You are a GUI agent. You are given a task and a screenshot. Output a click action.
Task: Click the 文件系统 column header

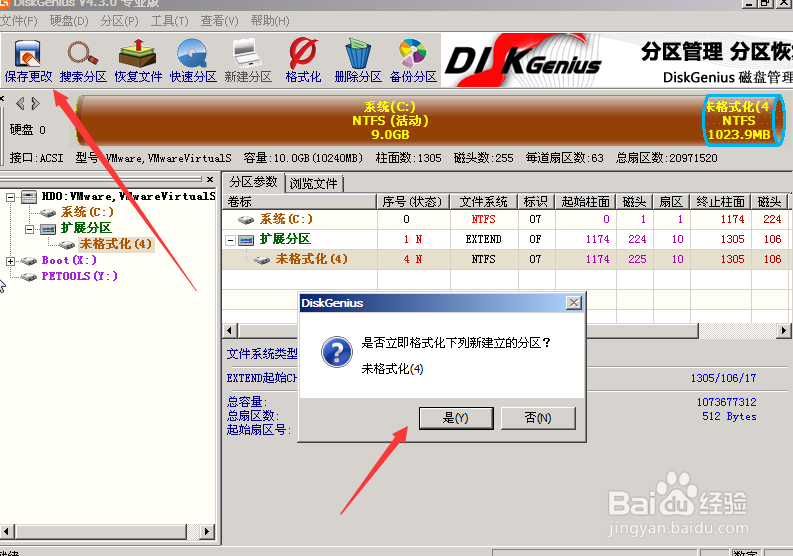click(483, 202)
